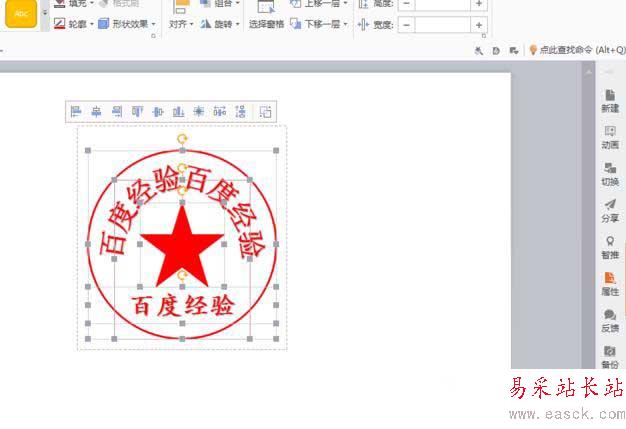Viewport: 626px width, 429px height.
Task: Center selected objects horizontally
Action: [x=96, y=112]
